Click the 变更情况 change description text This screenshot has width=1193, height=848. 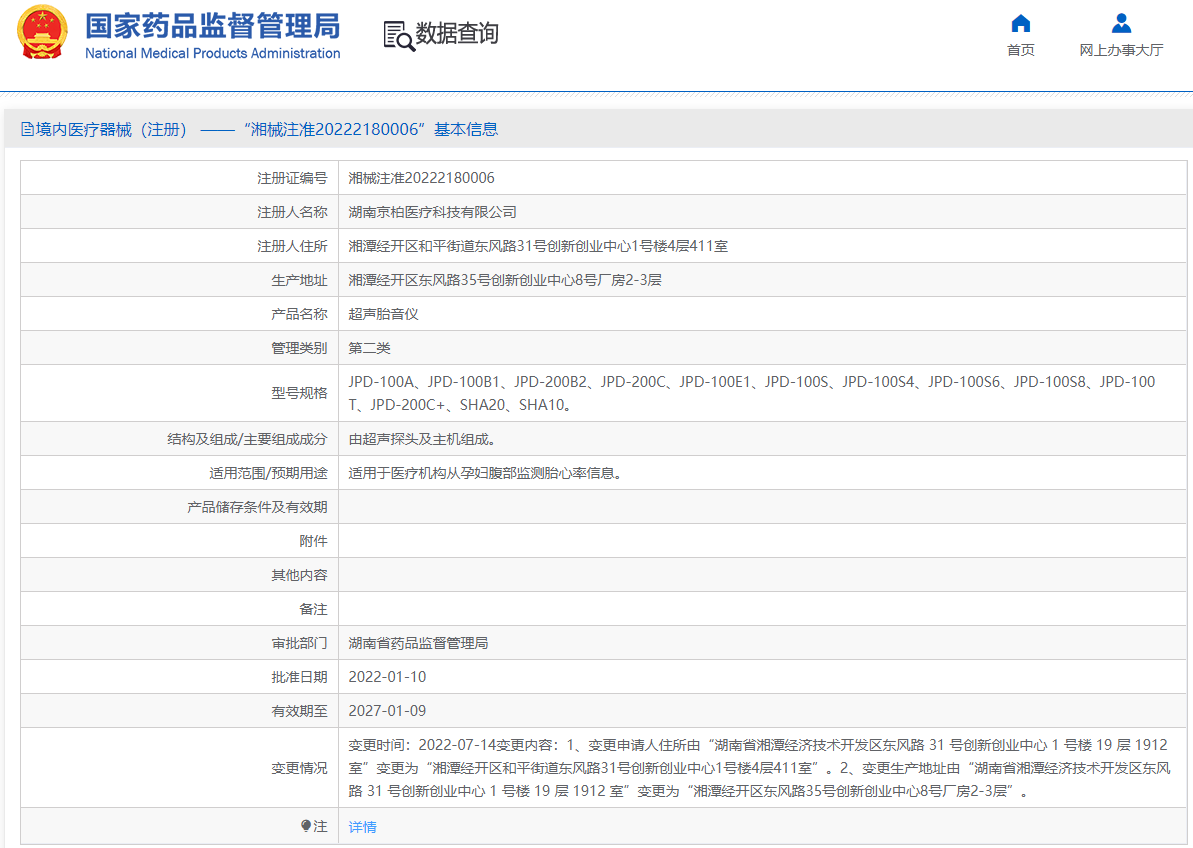click(758, 768)
